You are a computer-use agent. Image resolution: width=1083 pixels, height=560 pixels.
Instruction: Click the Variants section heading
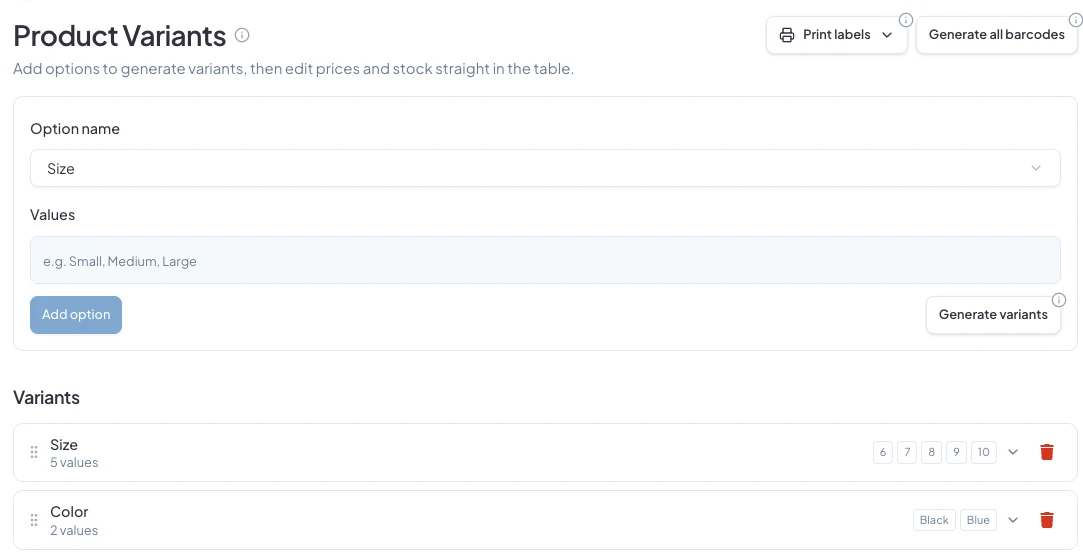[x=46, y=398]
